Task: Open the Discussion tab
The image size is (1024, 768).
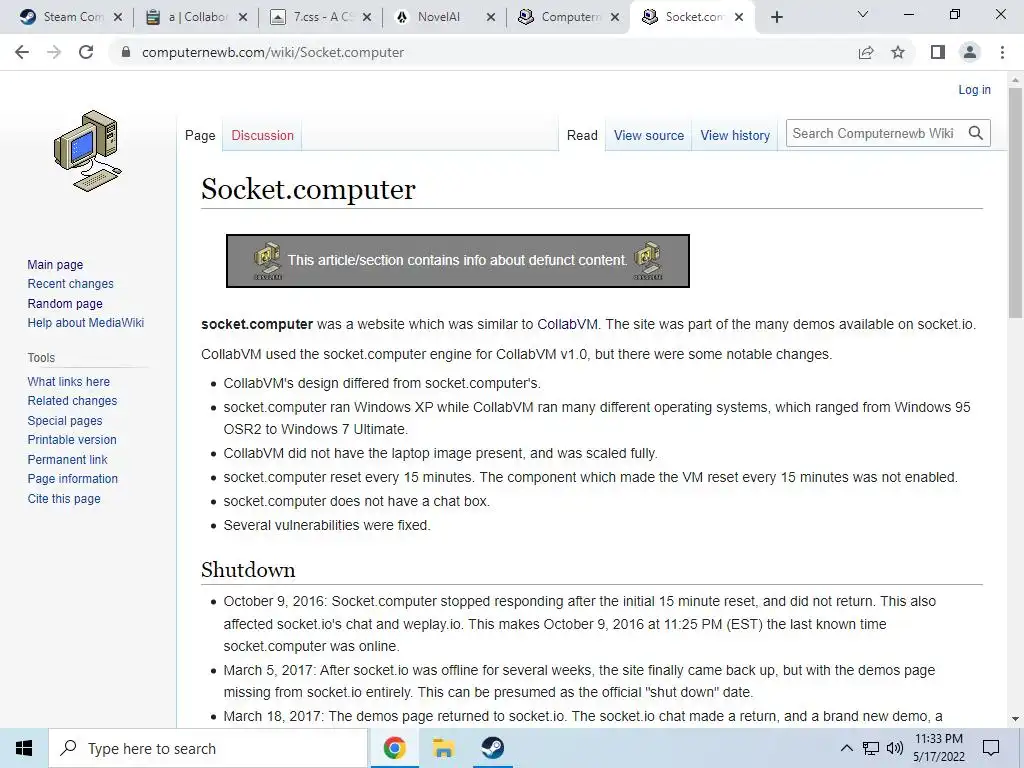Action: [263, 135]
